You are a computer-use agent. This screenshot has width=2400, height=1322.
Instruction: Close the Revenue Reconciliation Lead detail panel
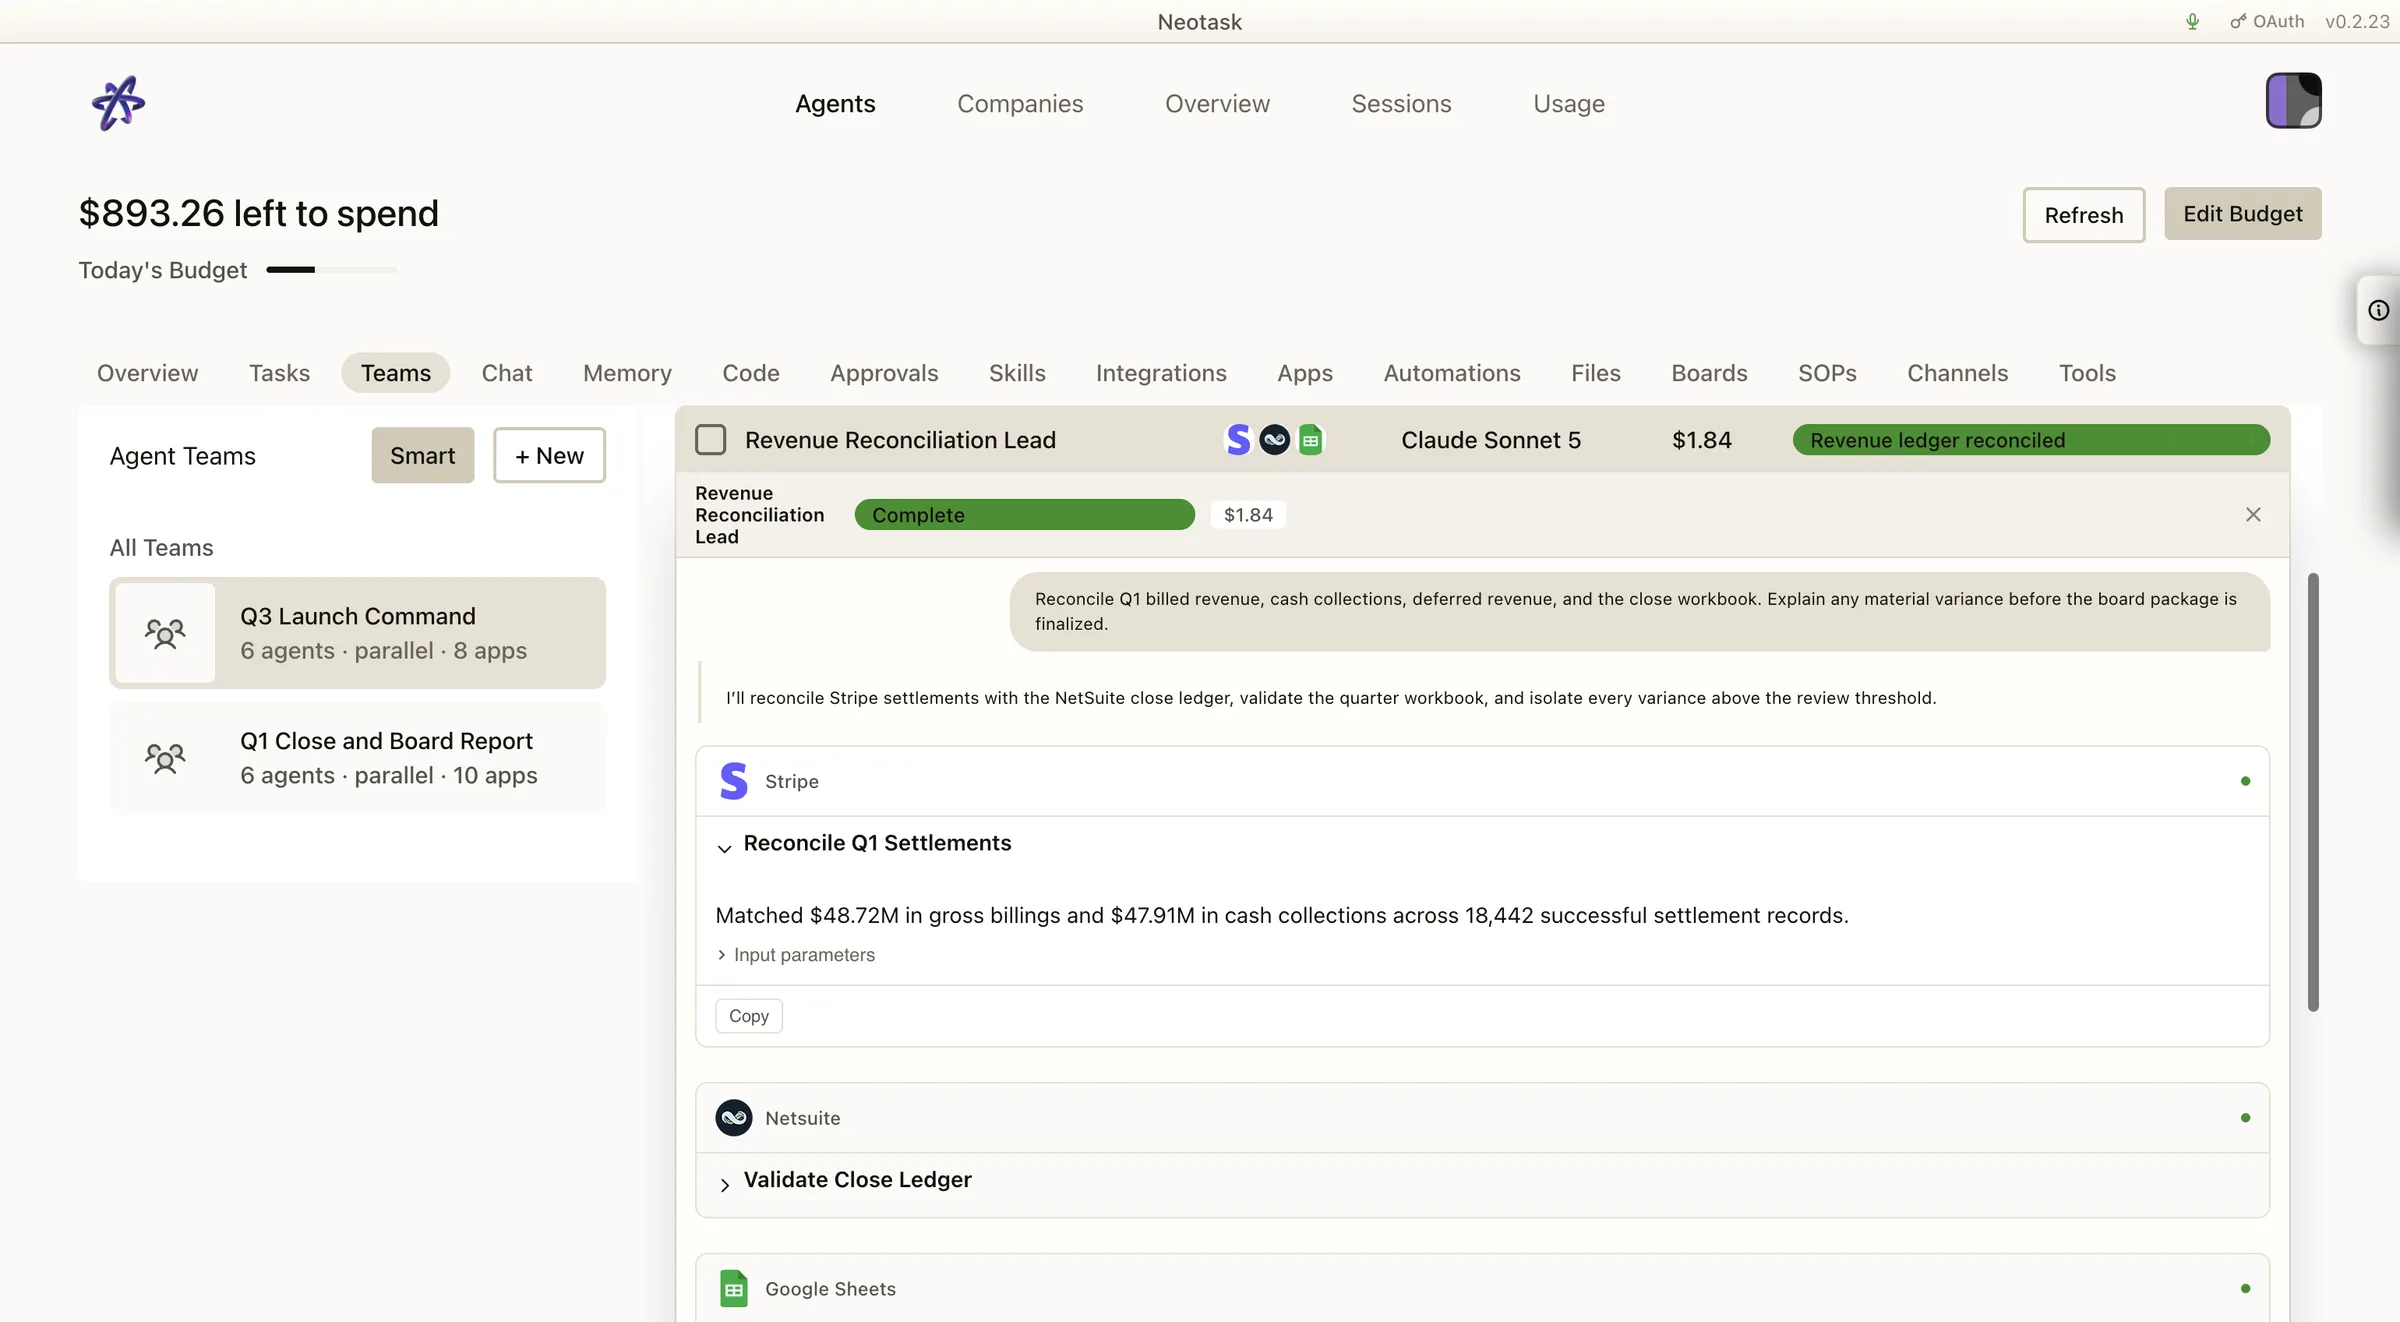(x=2253, y=514)
